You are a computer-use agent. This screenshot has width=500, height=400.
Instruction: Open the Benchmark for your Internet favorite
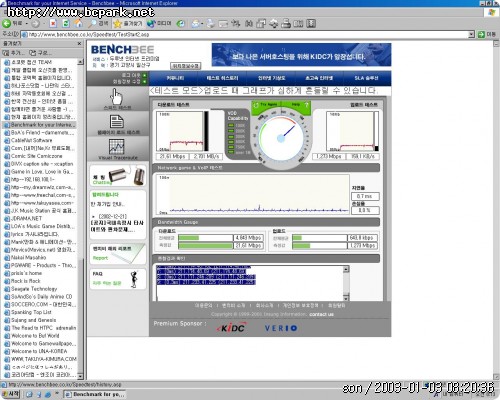coord(39,125)
